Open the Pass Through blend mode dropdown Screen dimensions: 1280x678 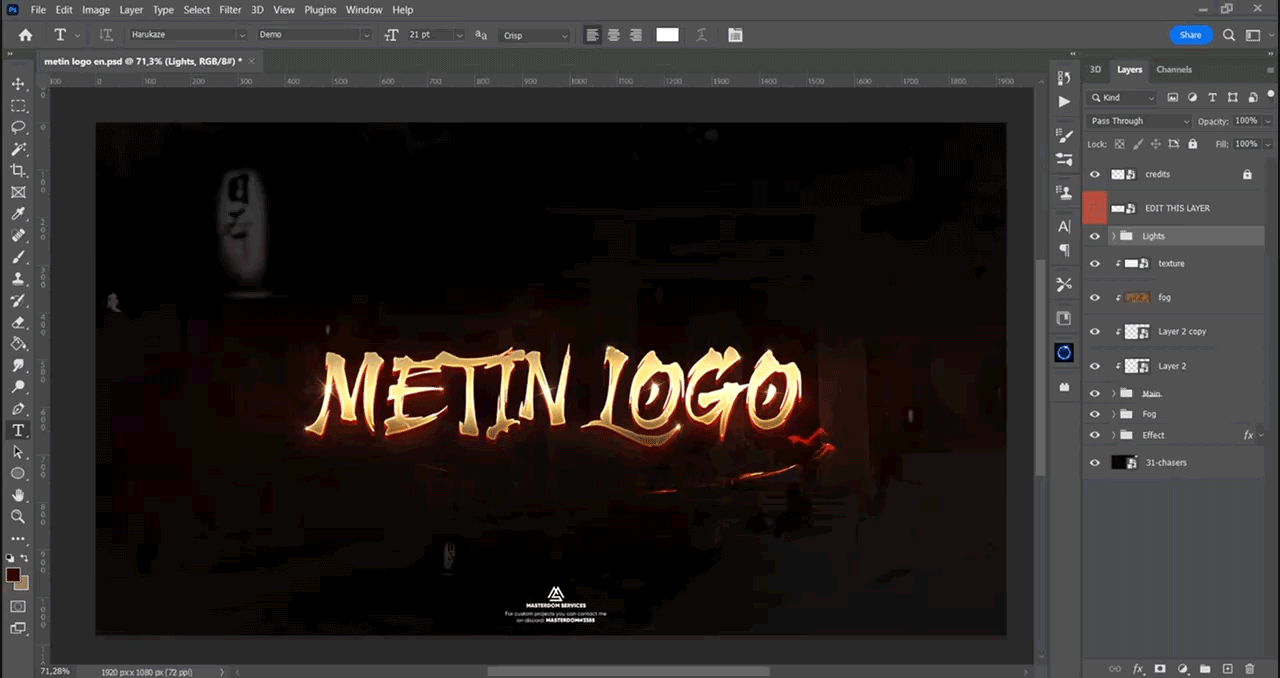click(x=1137, y=120)
